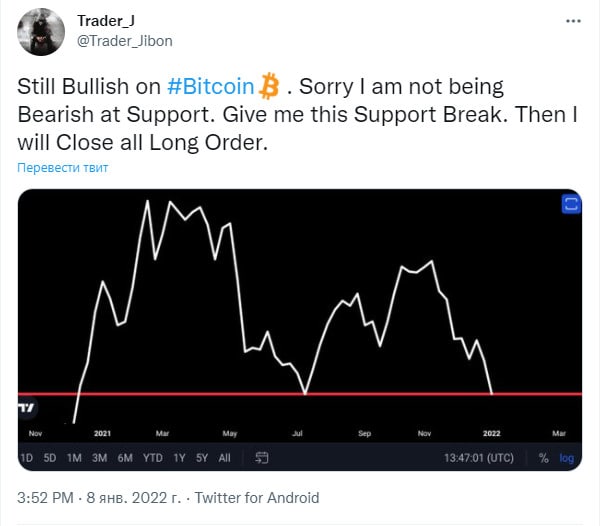Choose the 6M time range
The height and width of the screenshot is (526, 602).
coord(124,458)
